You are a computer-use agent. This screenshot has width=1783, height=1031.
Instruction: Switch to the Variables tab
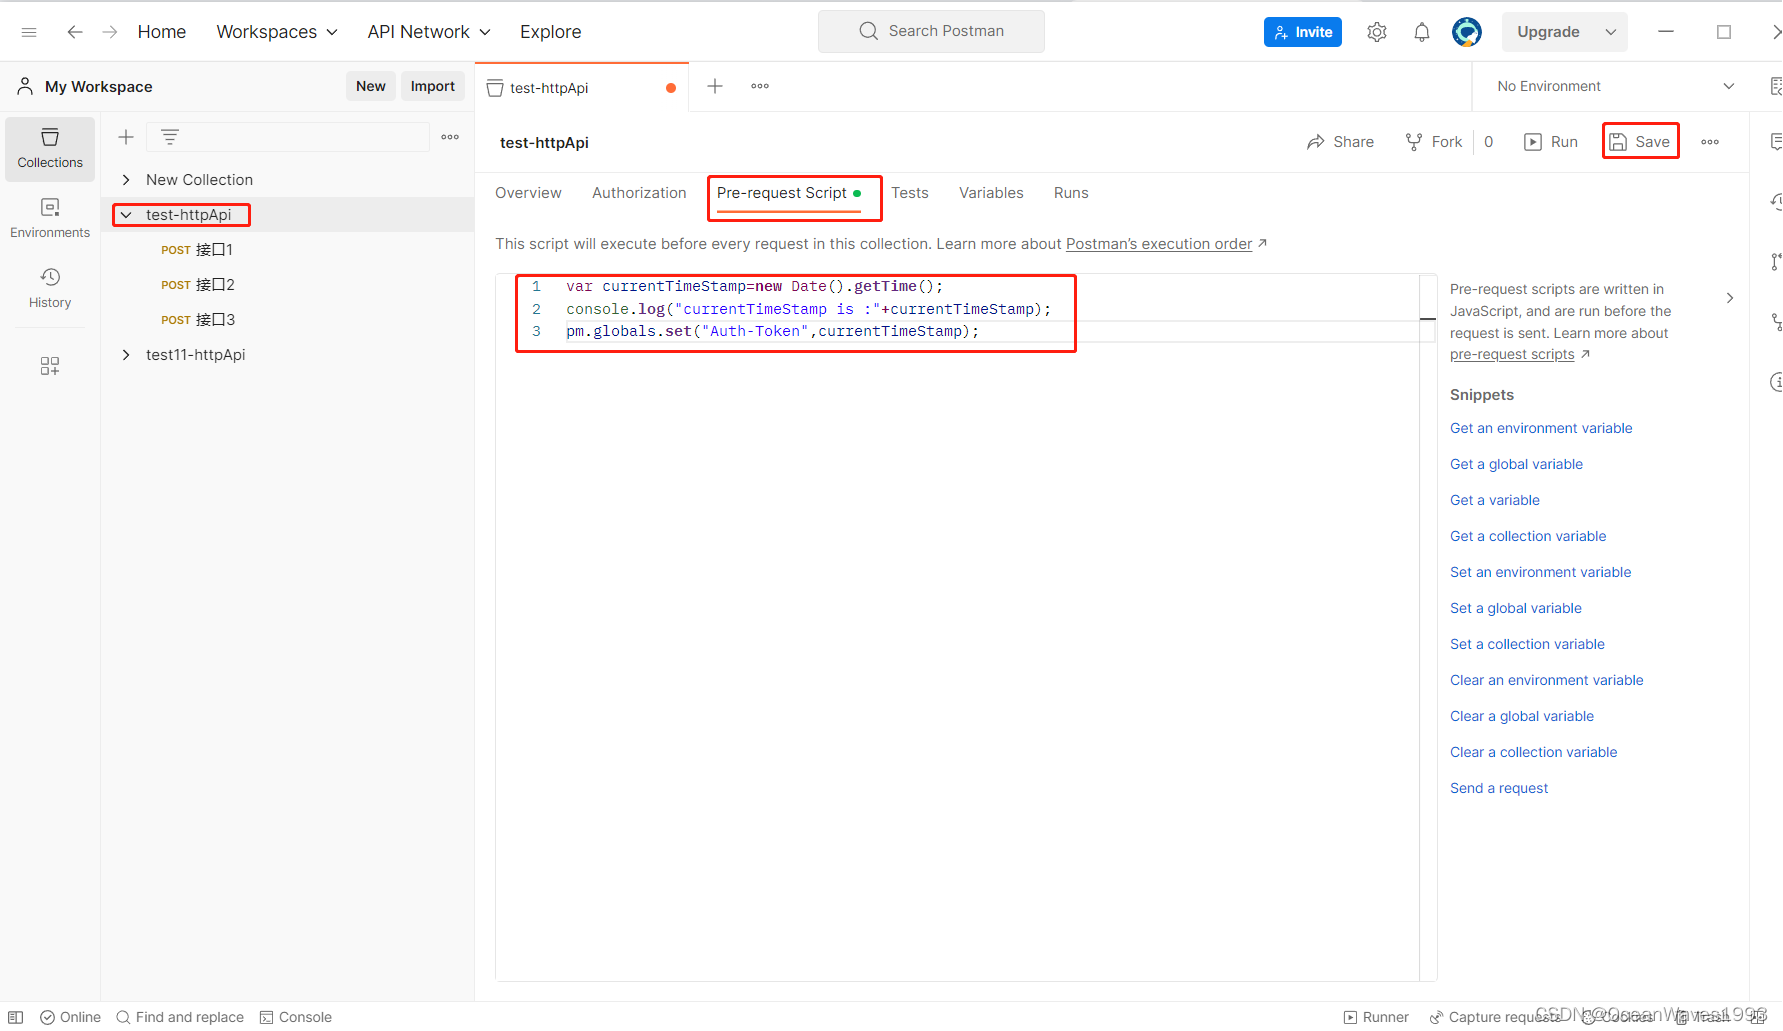(x=991, y=193)
